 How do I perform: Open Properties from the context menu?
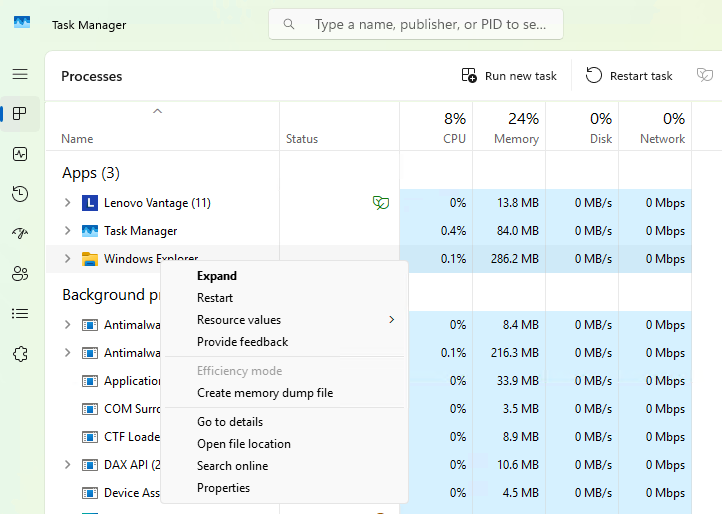pos(284,488)
